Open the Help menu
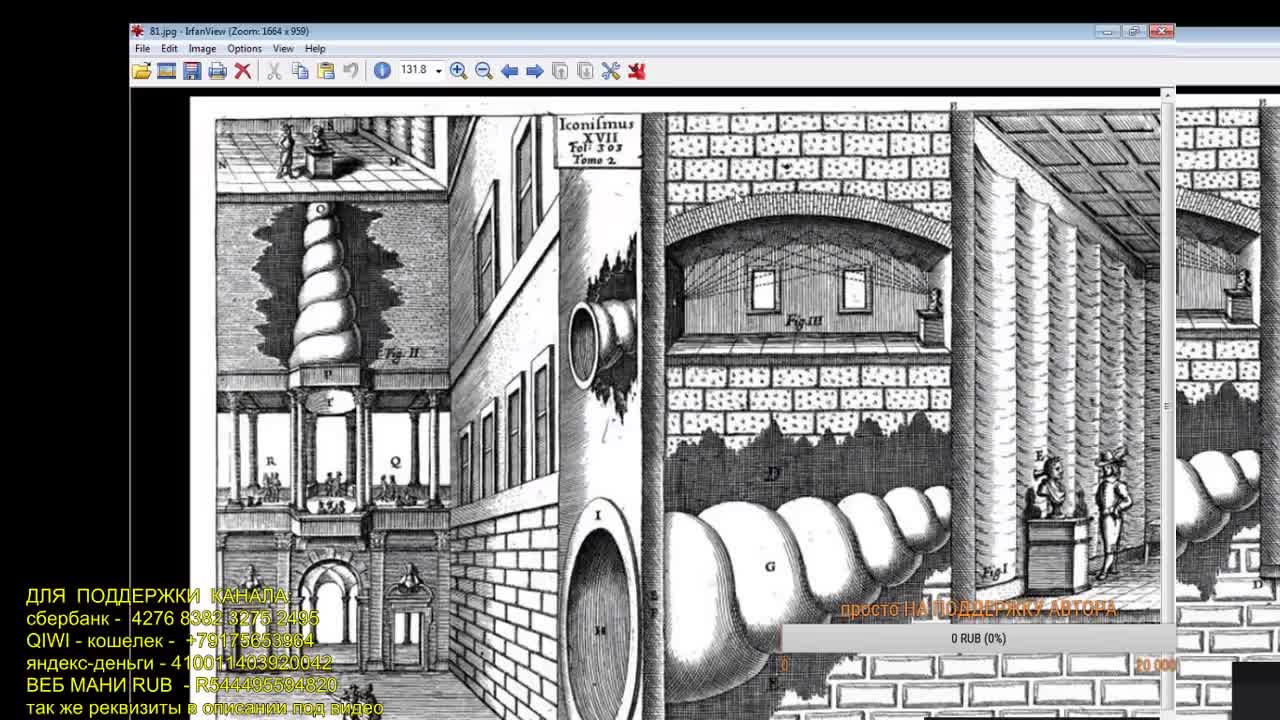1280x720 pixels. 315,48
